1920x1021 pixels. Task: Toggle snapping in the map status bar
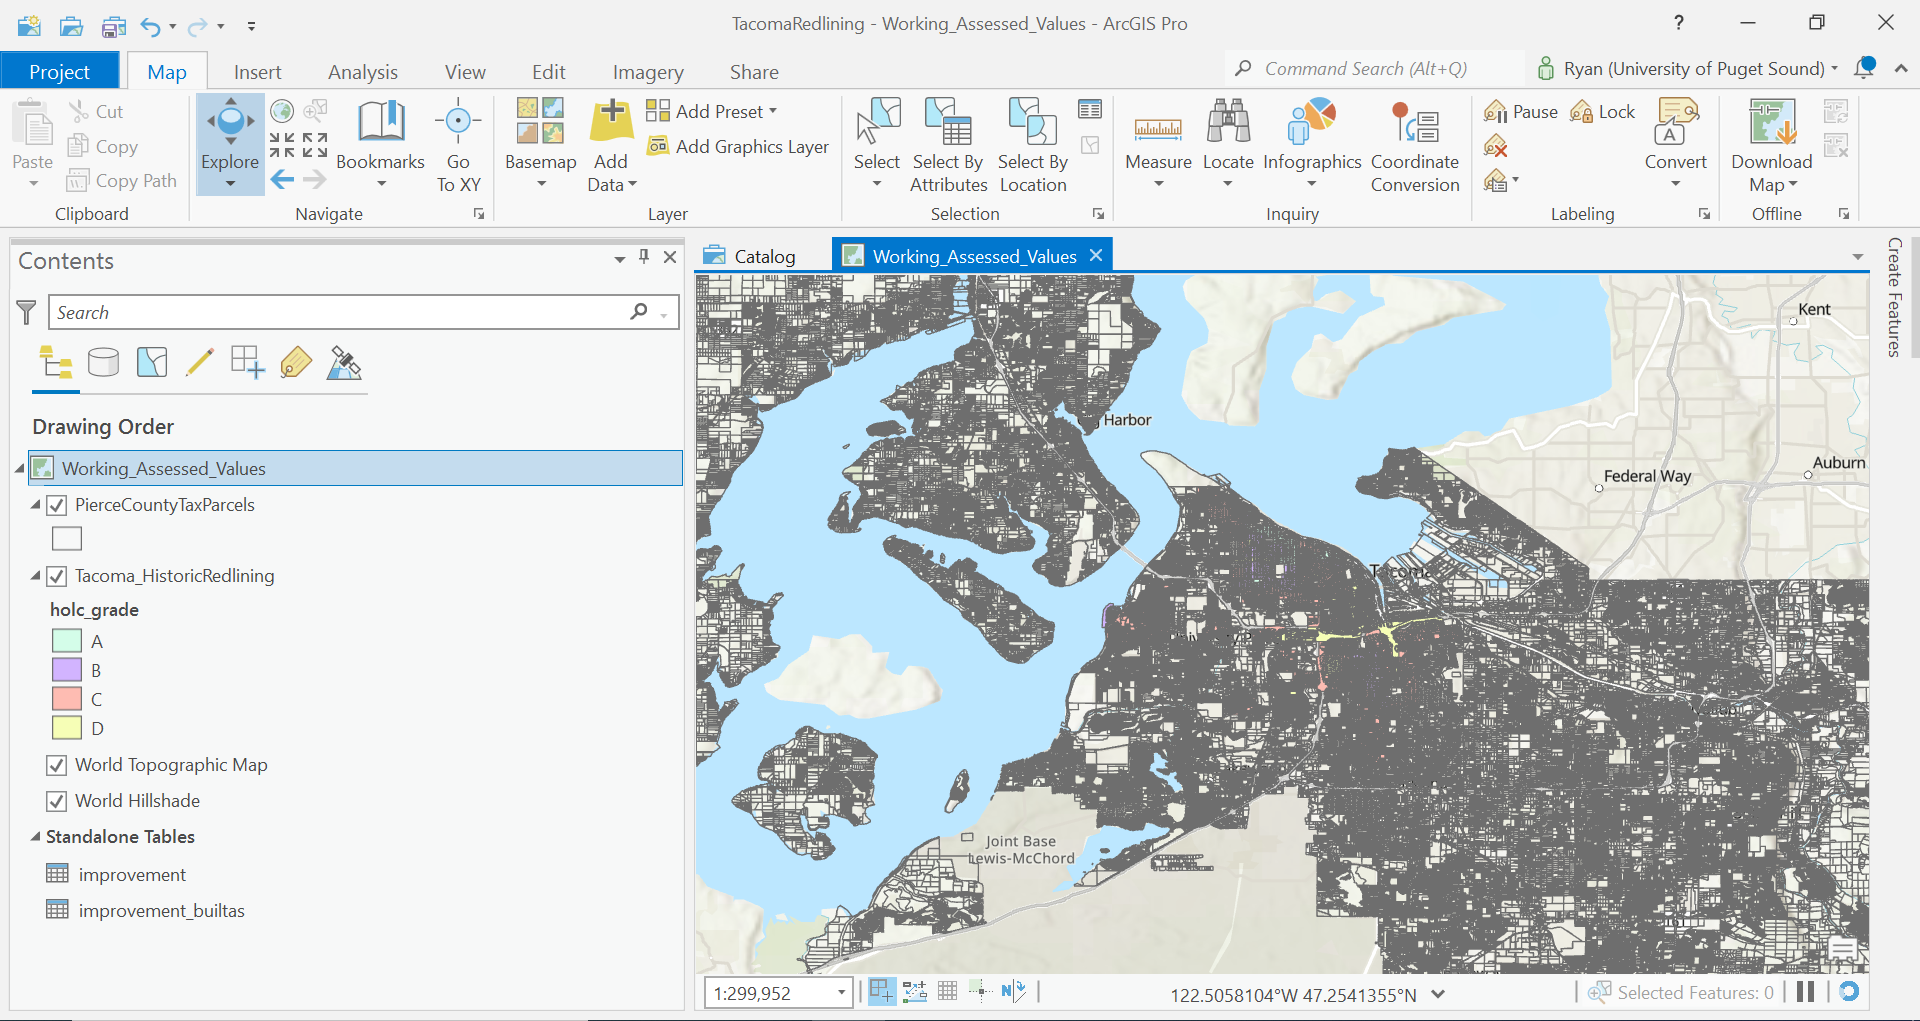click(881, 991)
